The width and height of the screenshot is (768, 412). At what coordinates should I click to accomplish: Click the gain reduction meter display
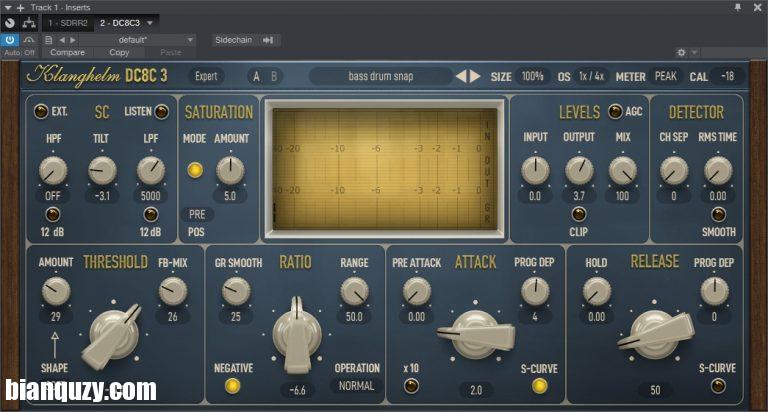pyautogui.click(x=384, y=170)
